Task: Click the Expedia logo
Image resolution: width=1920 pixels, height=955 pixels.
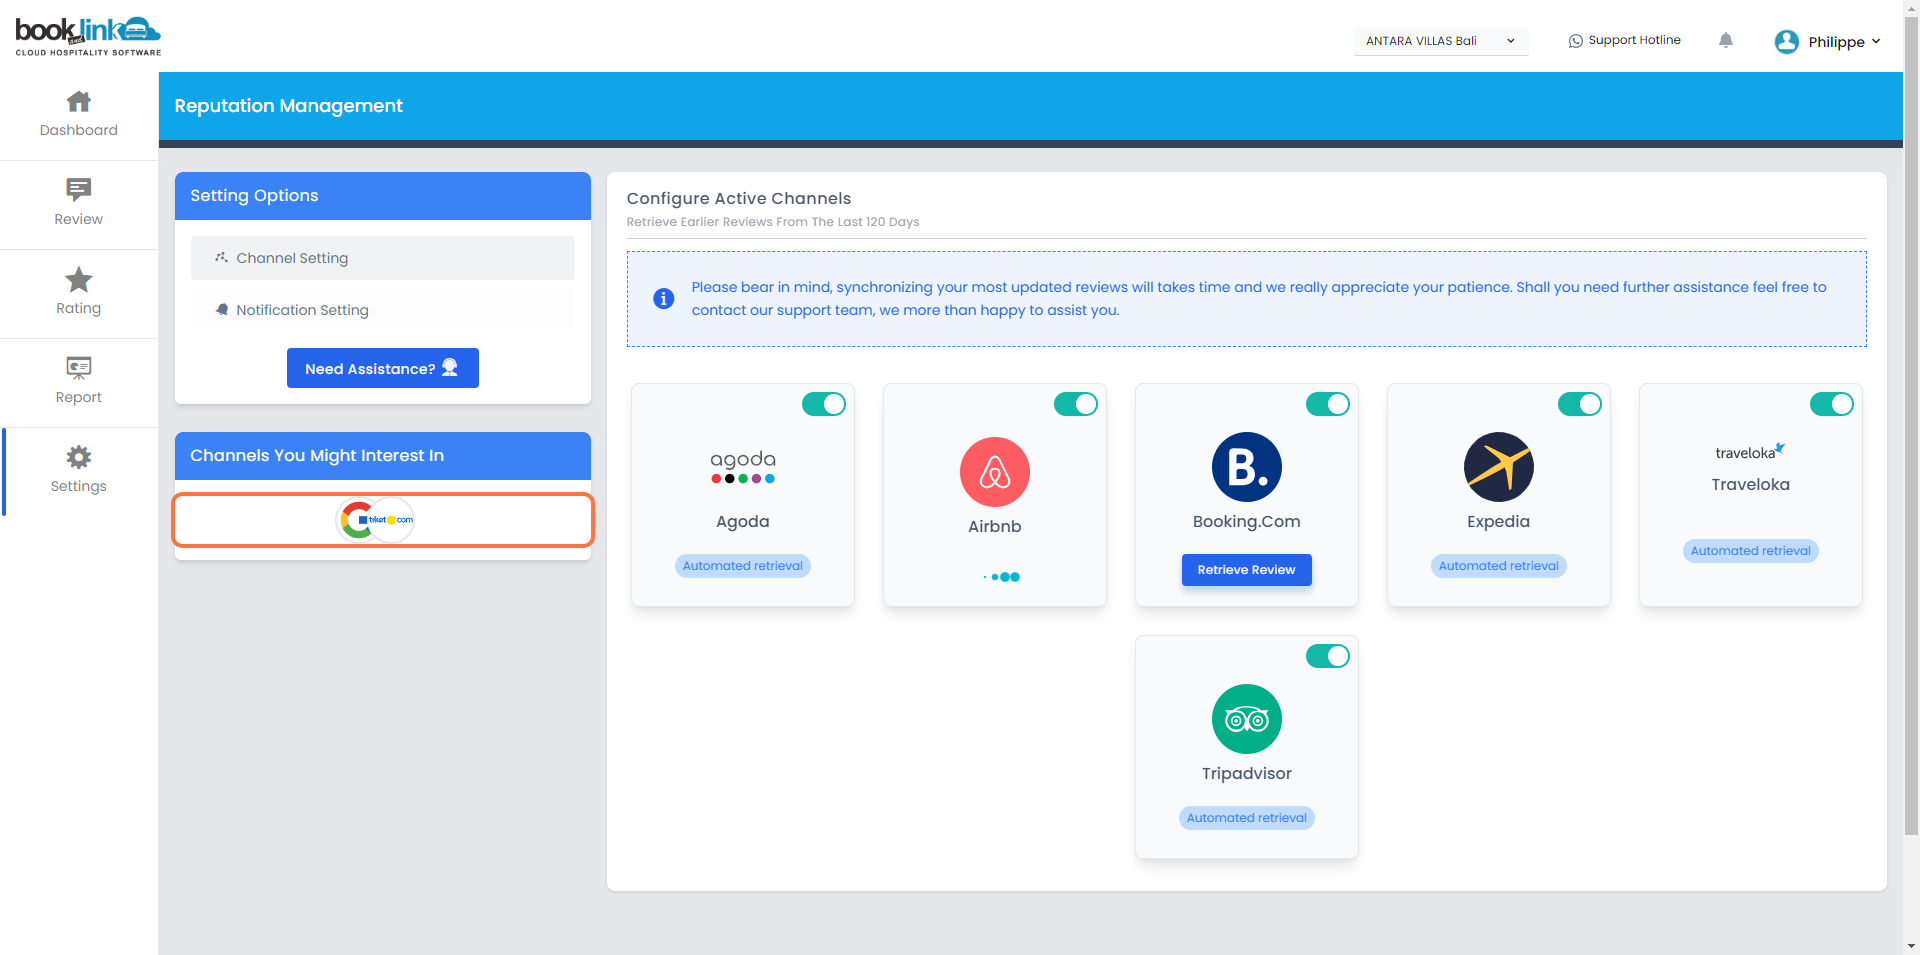Action: pyautogui.click(x=1499, y=467)
